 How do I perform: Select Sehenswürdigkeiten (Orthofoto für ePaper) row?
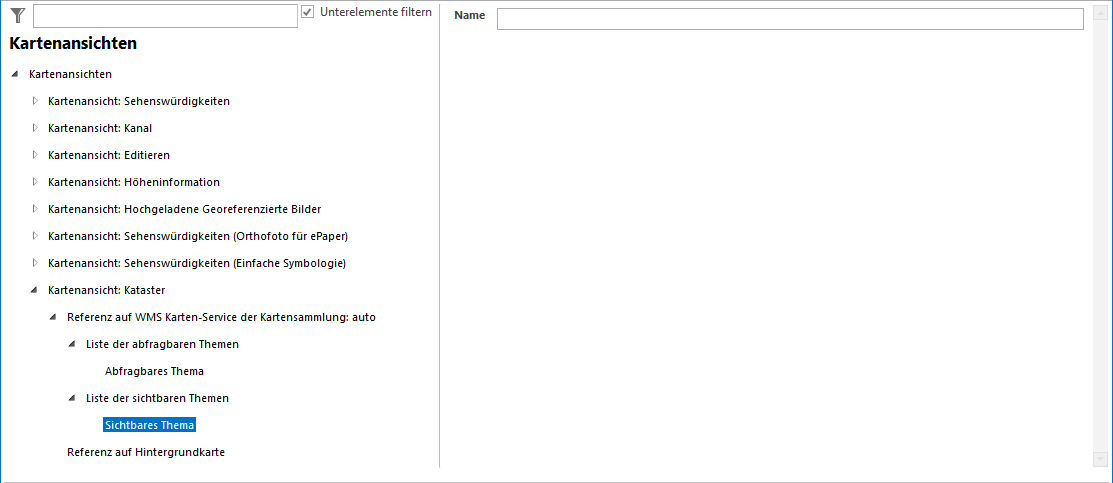pos(198,236)
